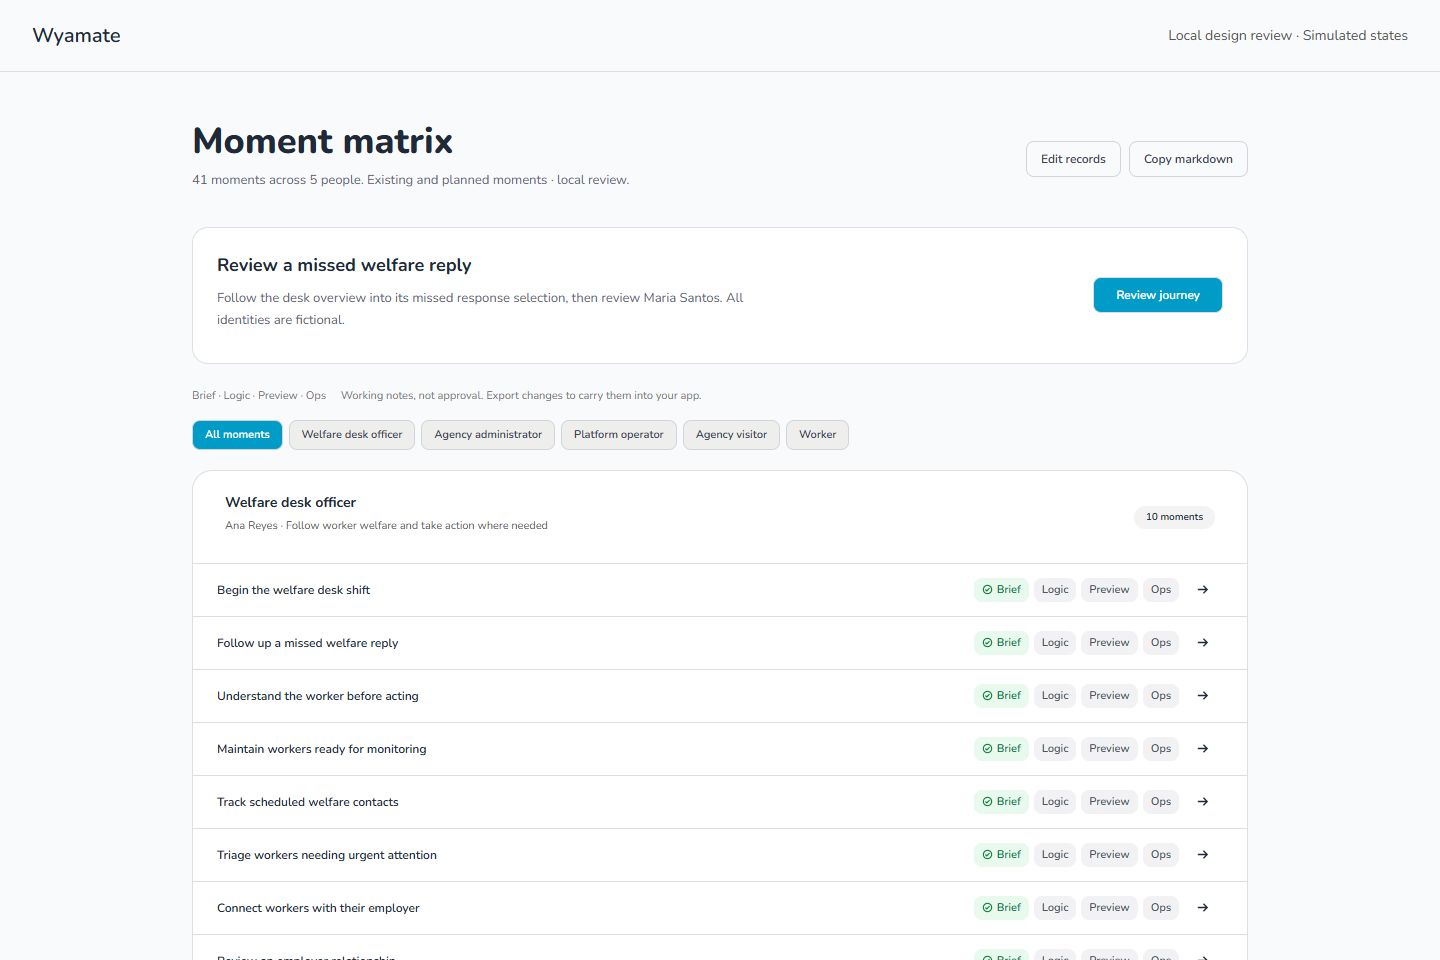This screenshot has width=1440, height=960.
Task: Open Logic for Track scheduled welfare contacts
Action: [x=1055, y=802]
